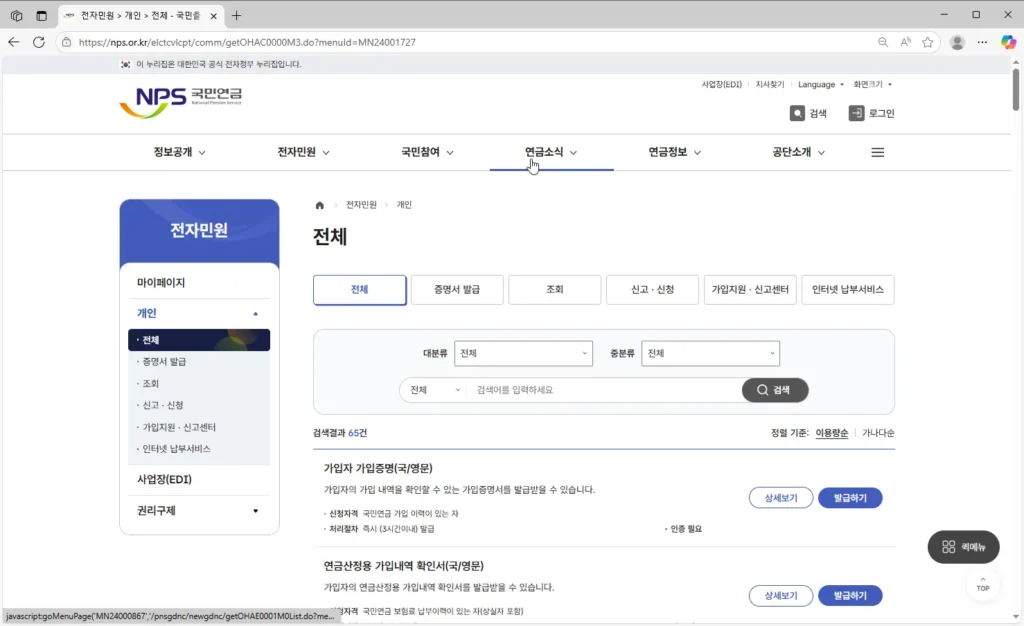Click the tab actions menu icon

(x=41, y=16)
